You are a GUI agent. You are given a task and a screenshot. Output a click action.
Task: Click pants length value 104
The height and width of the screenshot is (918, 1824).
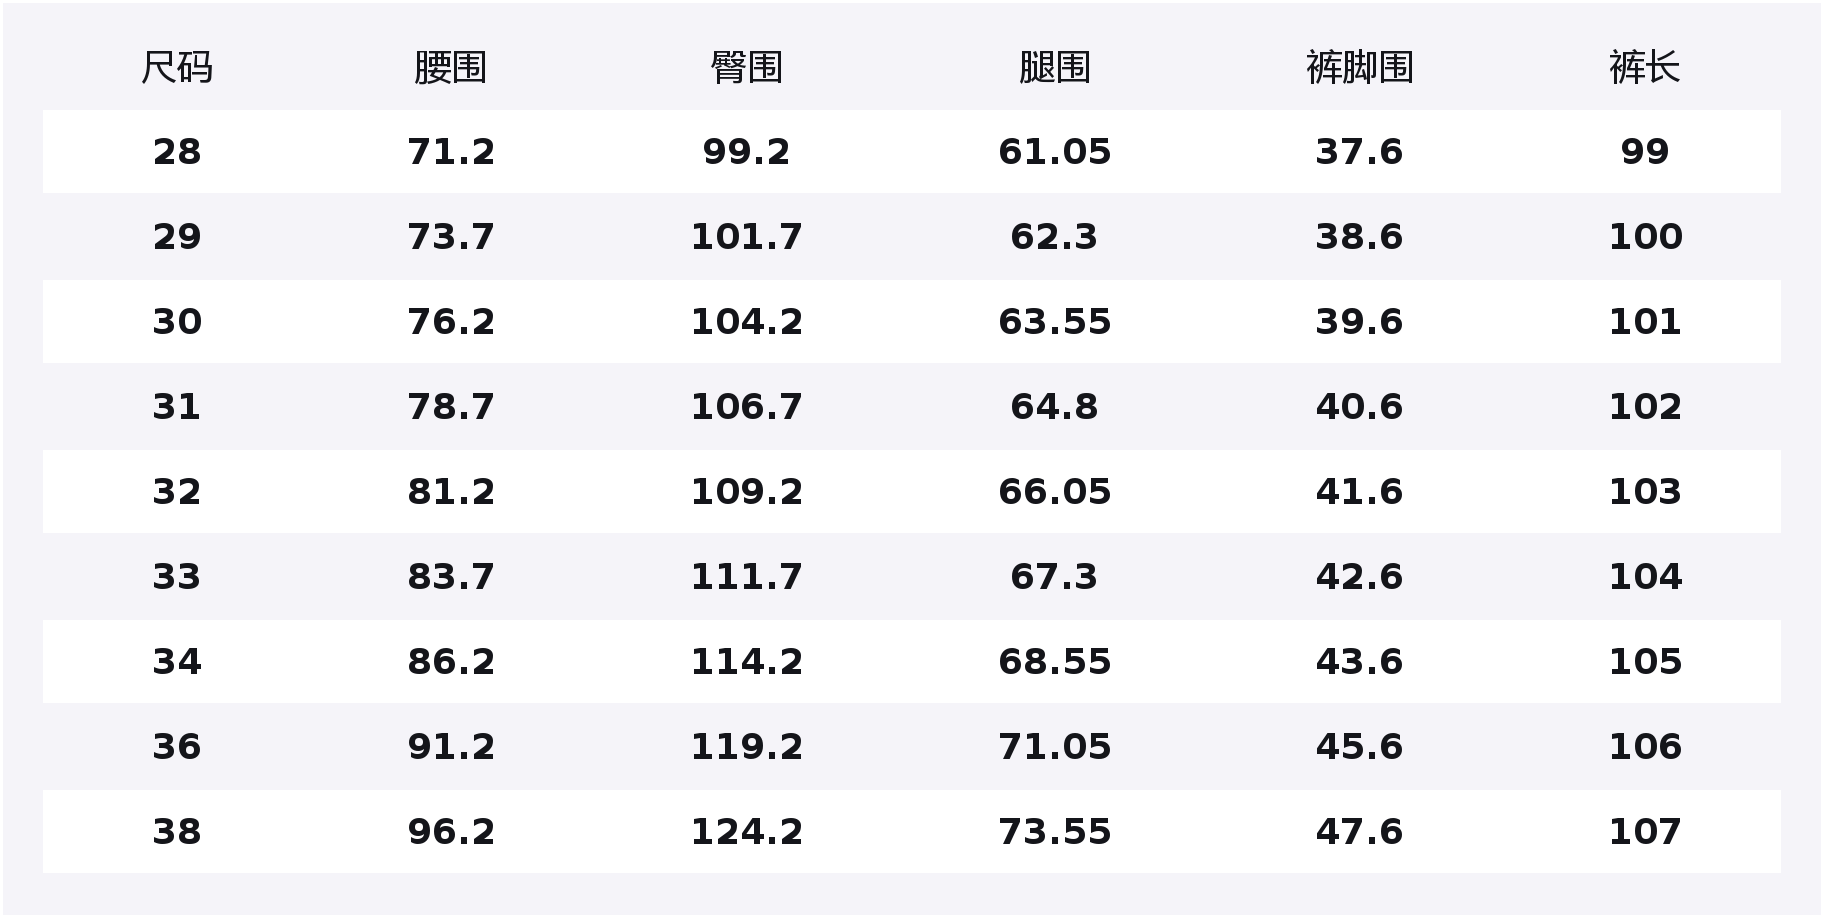point(1645,577)
